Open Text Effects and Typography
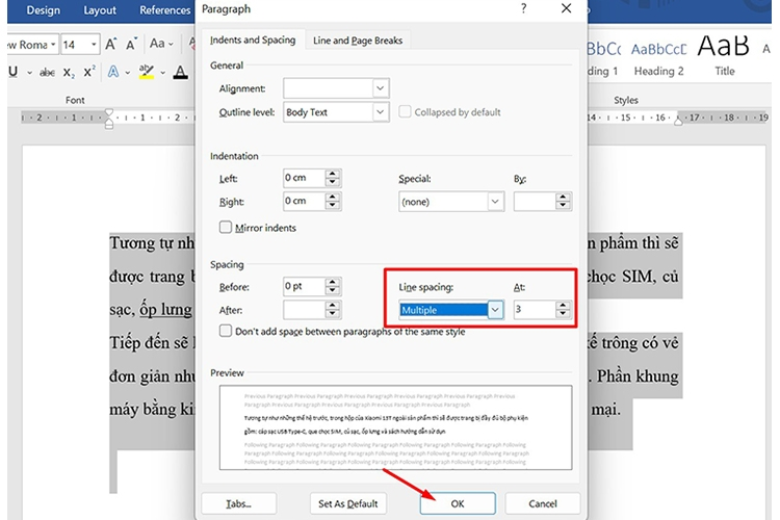The image size is (780, 520). tap(113, 72)
